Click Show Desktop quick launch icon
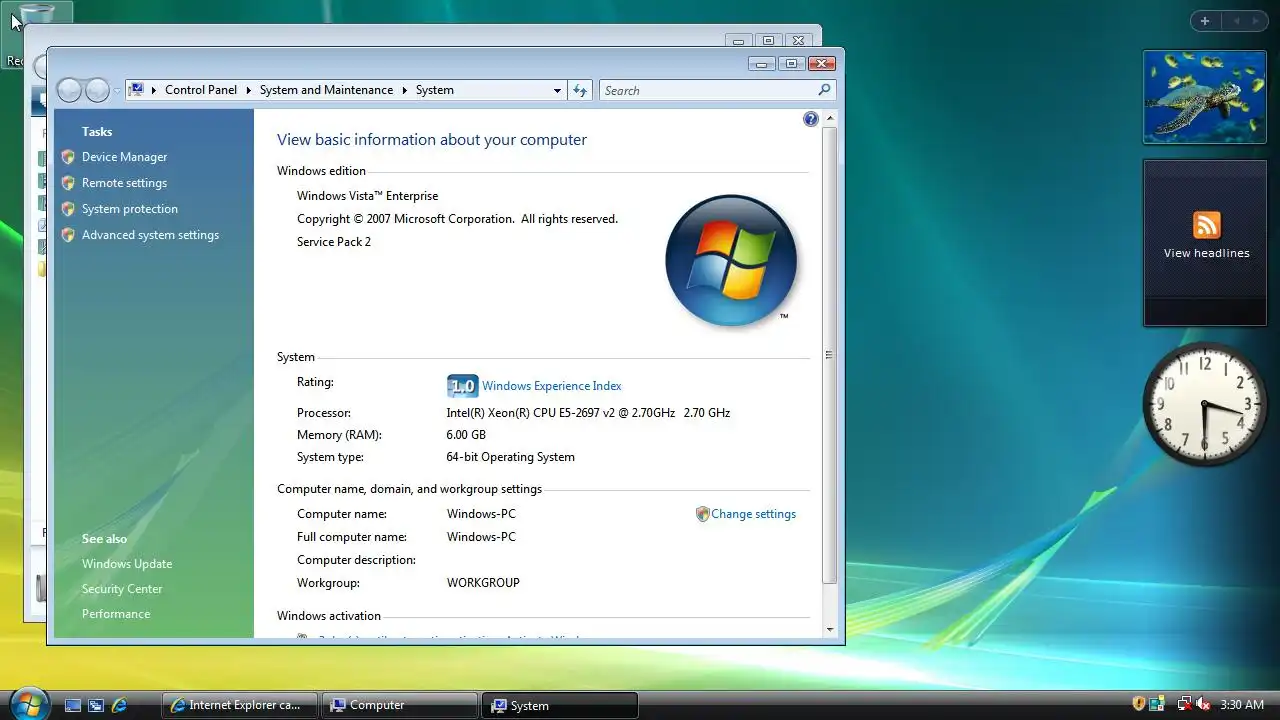 [x=73, y=705]
